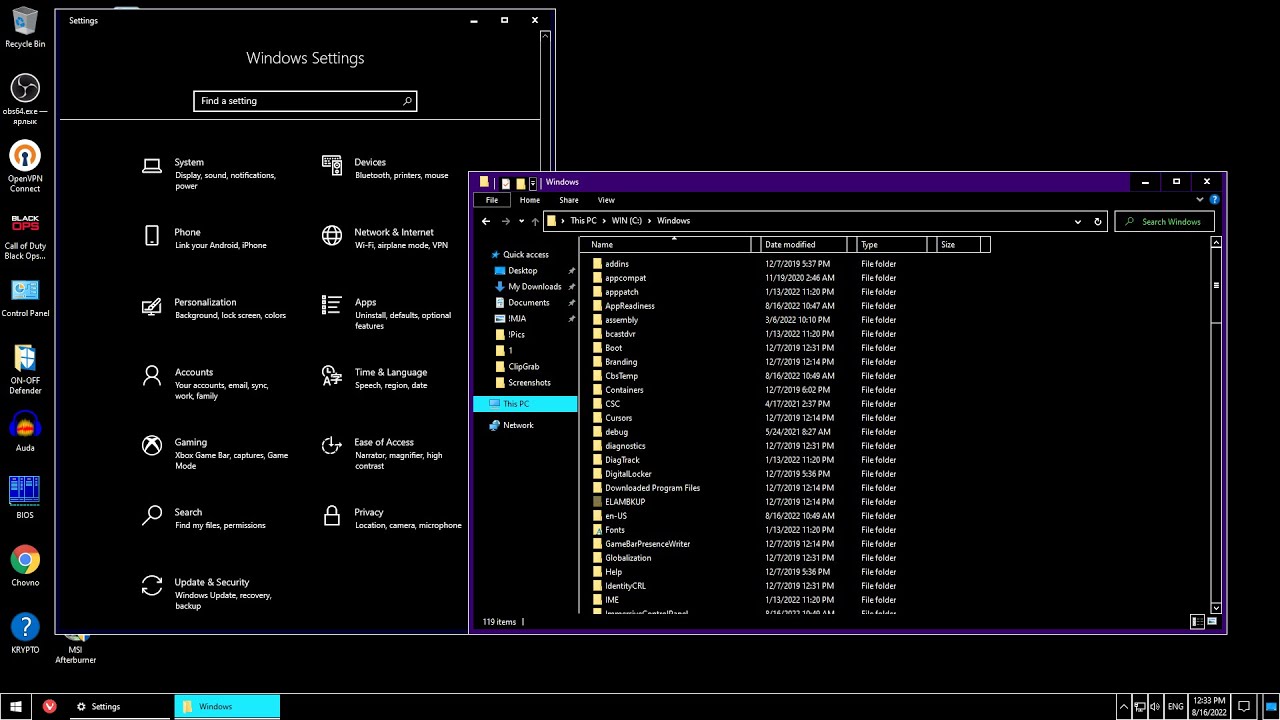
Task: Expand the hidden icons chevron in the tray
Action: point(1124,706)
